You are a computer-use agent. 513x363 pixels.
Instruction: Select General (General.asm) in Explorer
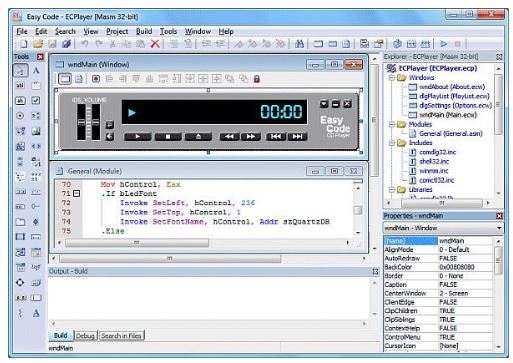[x=451, y=134]
